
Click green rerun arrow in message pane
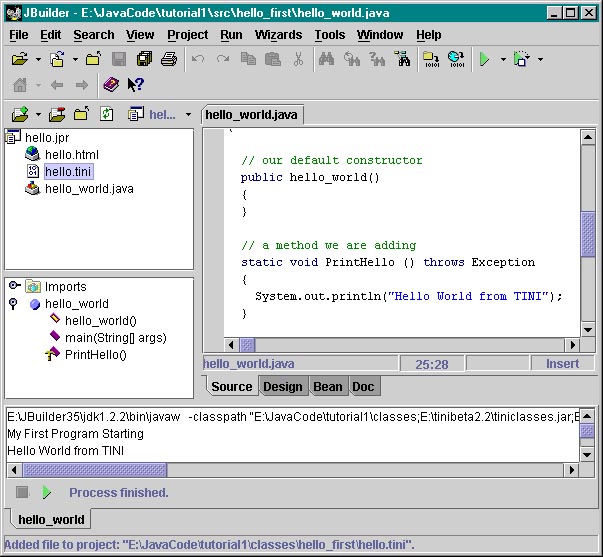[46, 493]
